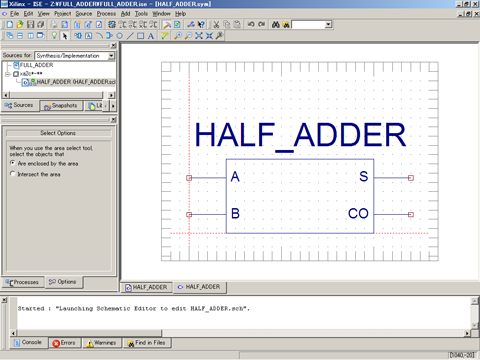Open the Process menu

click(106, 14)
